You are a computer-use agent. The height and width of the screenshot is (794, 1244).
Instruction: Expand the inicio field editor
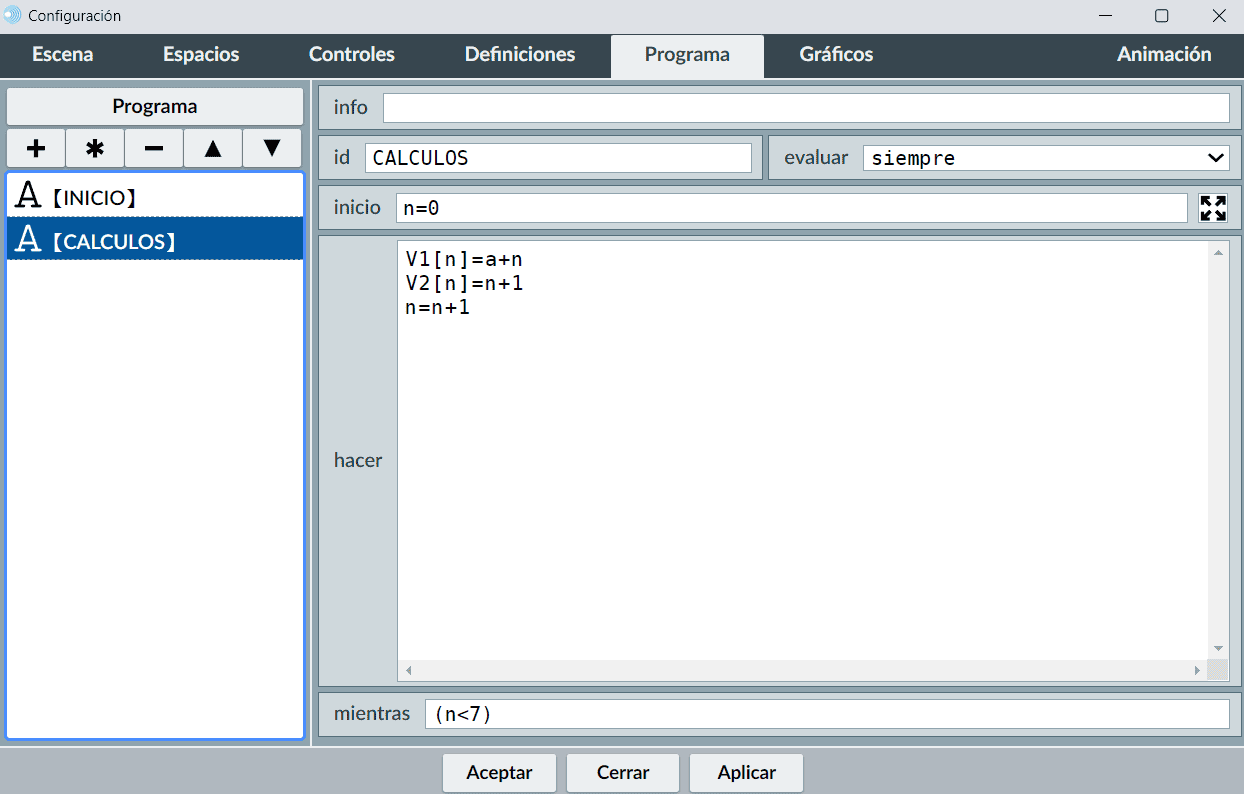tap(1213, 208)
